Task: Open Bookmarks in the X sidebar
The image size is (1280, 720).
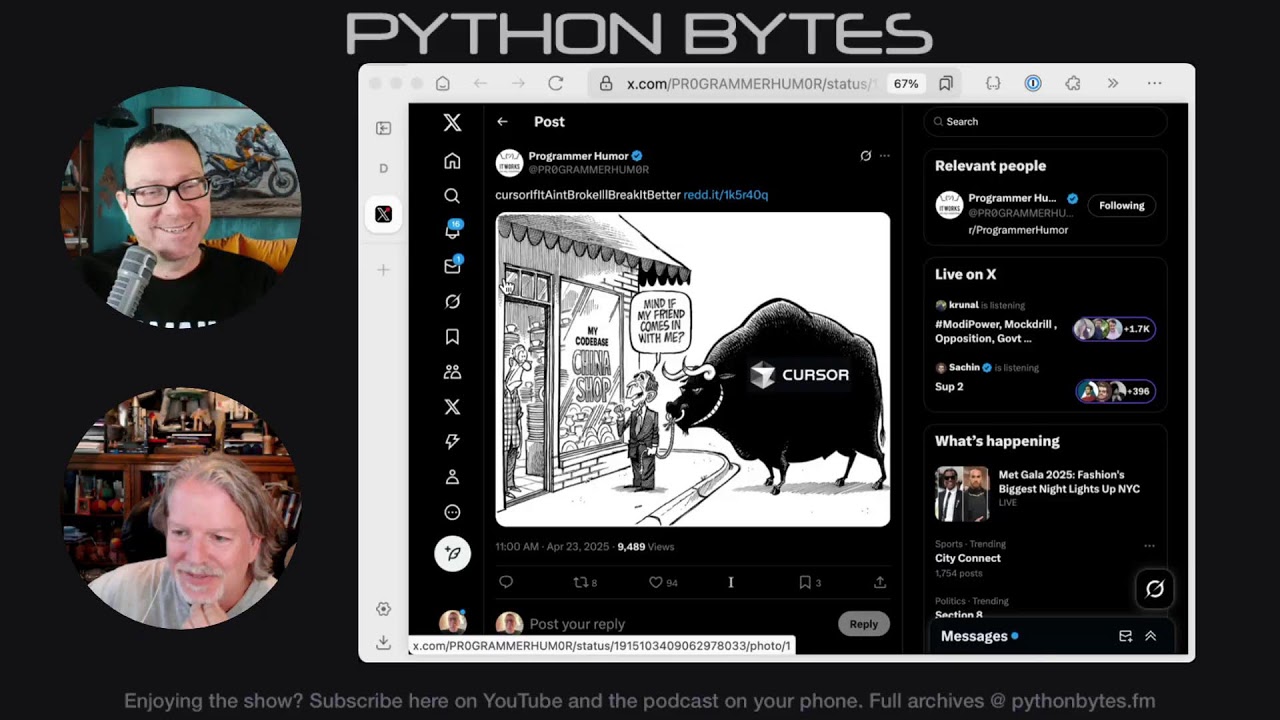Action: coord(452,337)
